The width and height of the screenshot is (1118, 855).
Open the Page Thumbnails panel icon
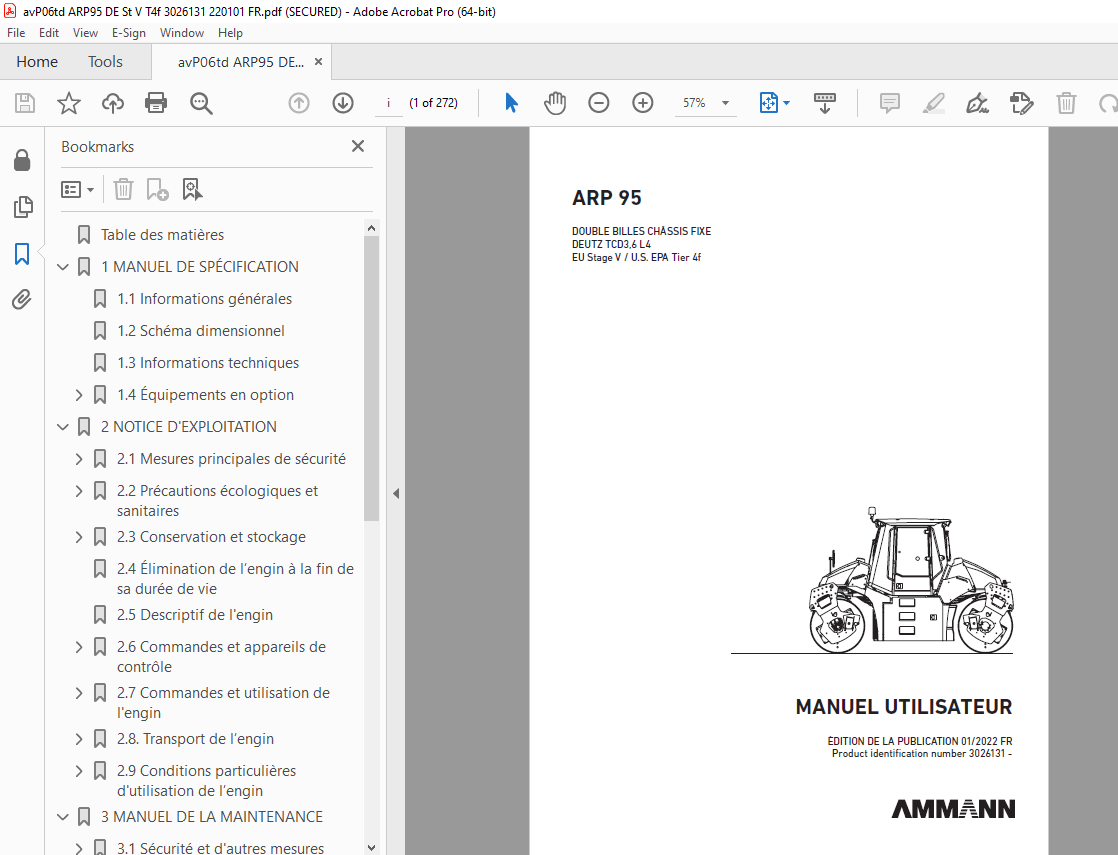(23, 207)
